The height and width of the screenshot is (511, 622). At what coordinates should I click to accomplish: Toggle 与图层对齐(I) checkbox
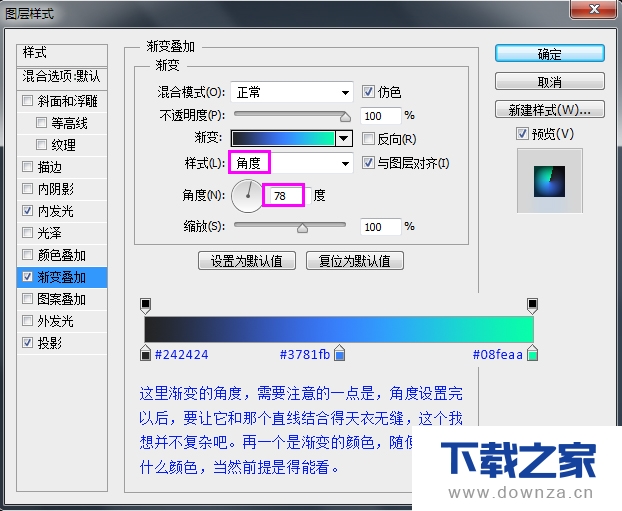coord(368,163)
